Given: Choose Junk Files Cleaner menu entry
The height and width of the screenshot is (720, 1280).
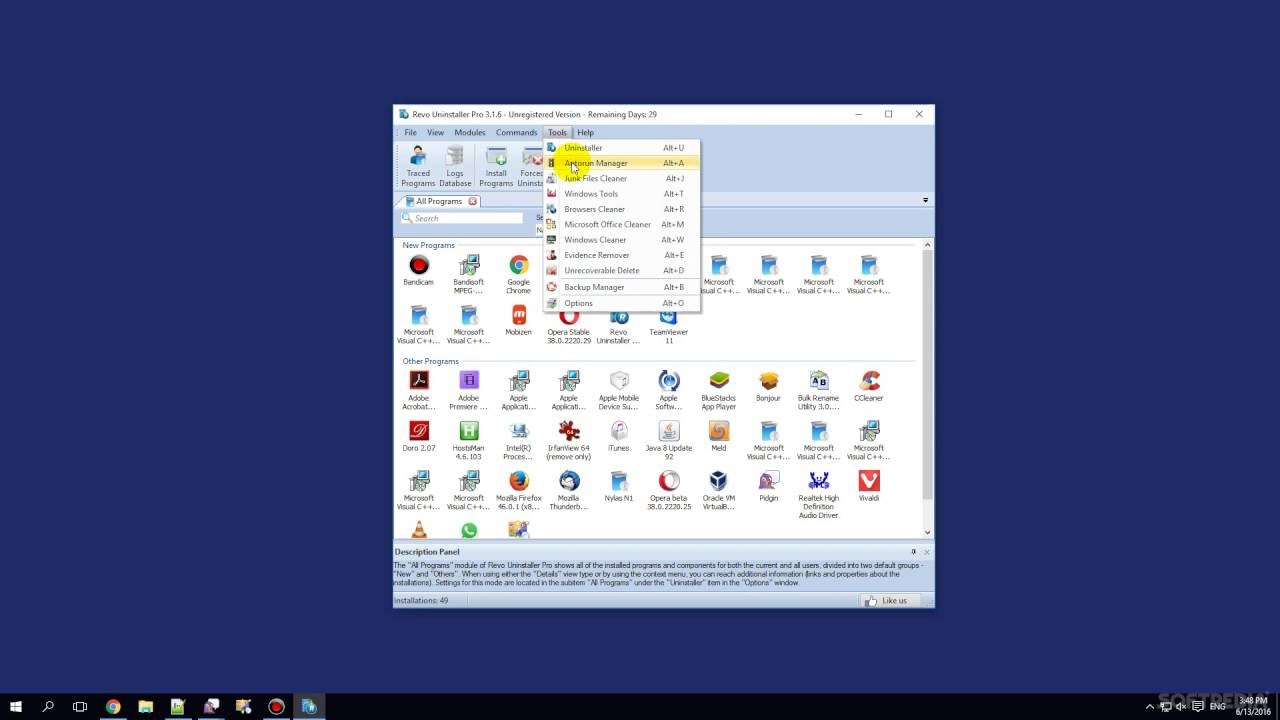Looking at the screenshot, I should point(622,178).
